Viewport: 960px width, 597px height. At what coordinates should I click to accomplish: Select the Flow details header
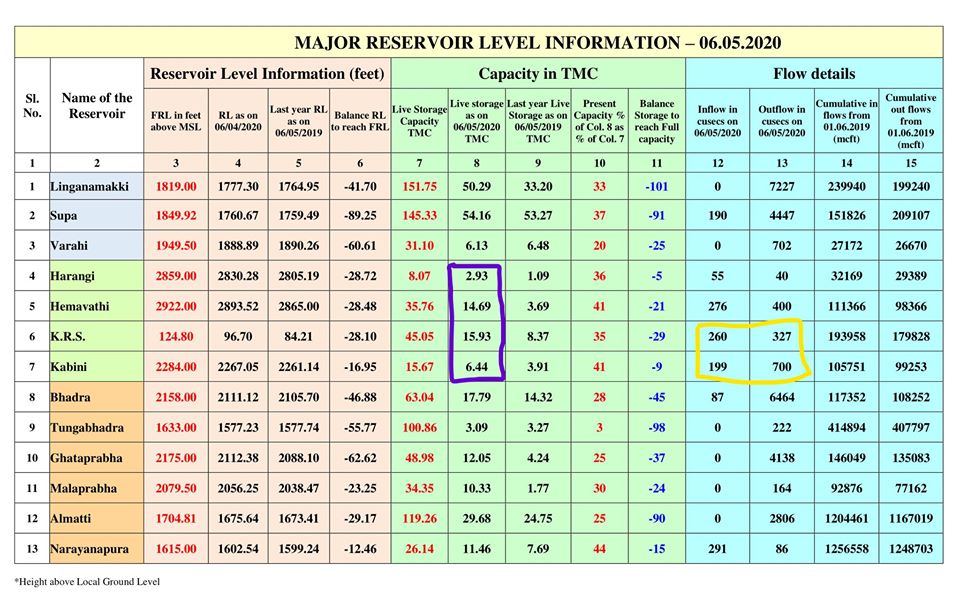coord(813,74)
